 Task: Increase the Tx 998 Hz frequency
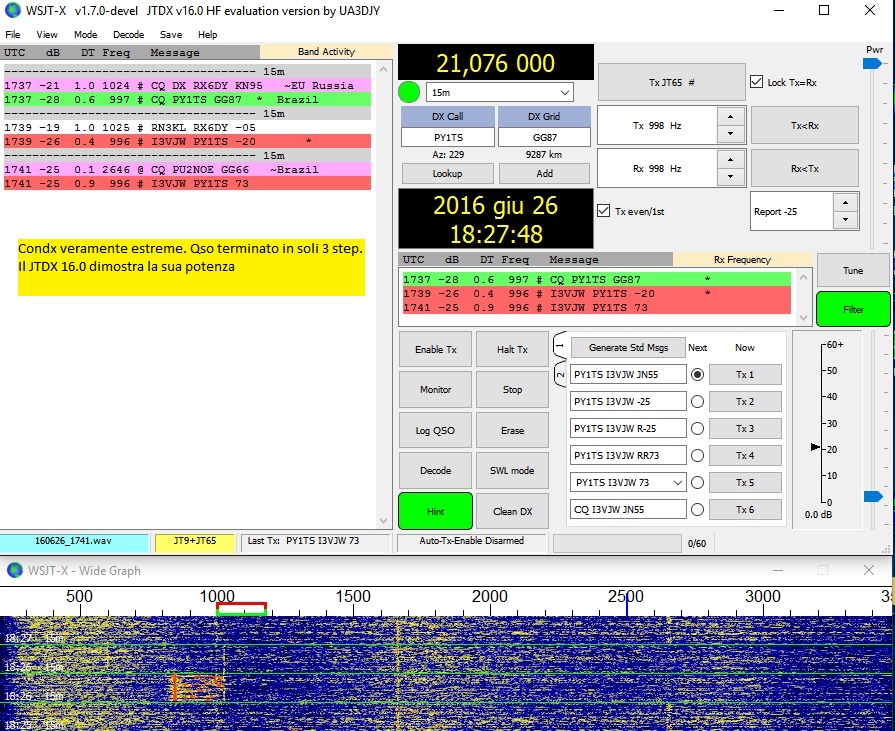pyautogui.click(x=731, y=117)
